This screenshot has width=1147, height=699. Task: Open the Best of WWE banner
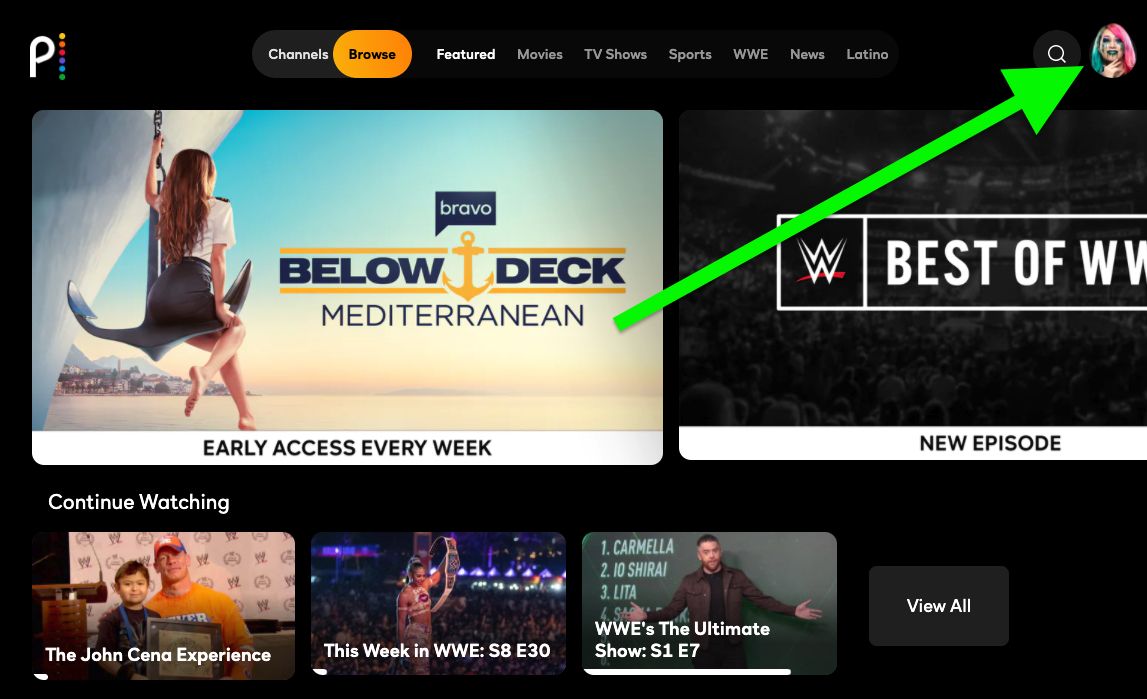tap(913, 285)
